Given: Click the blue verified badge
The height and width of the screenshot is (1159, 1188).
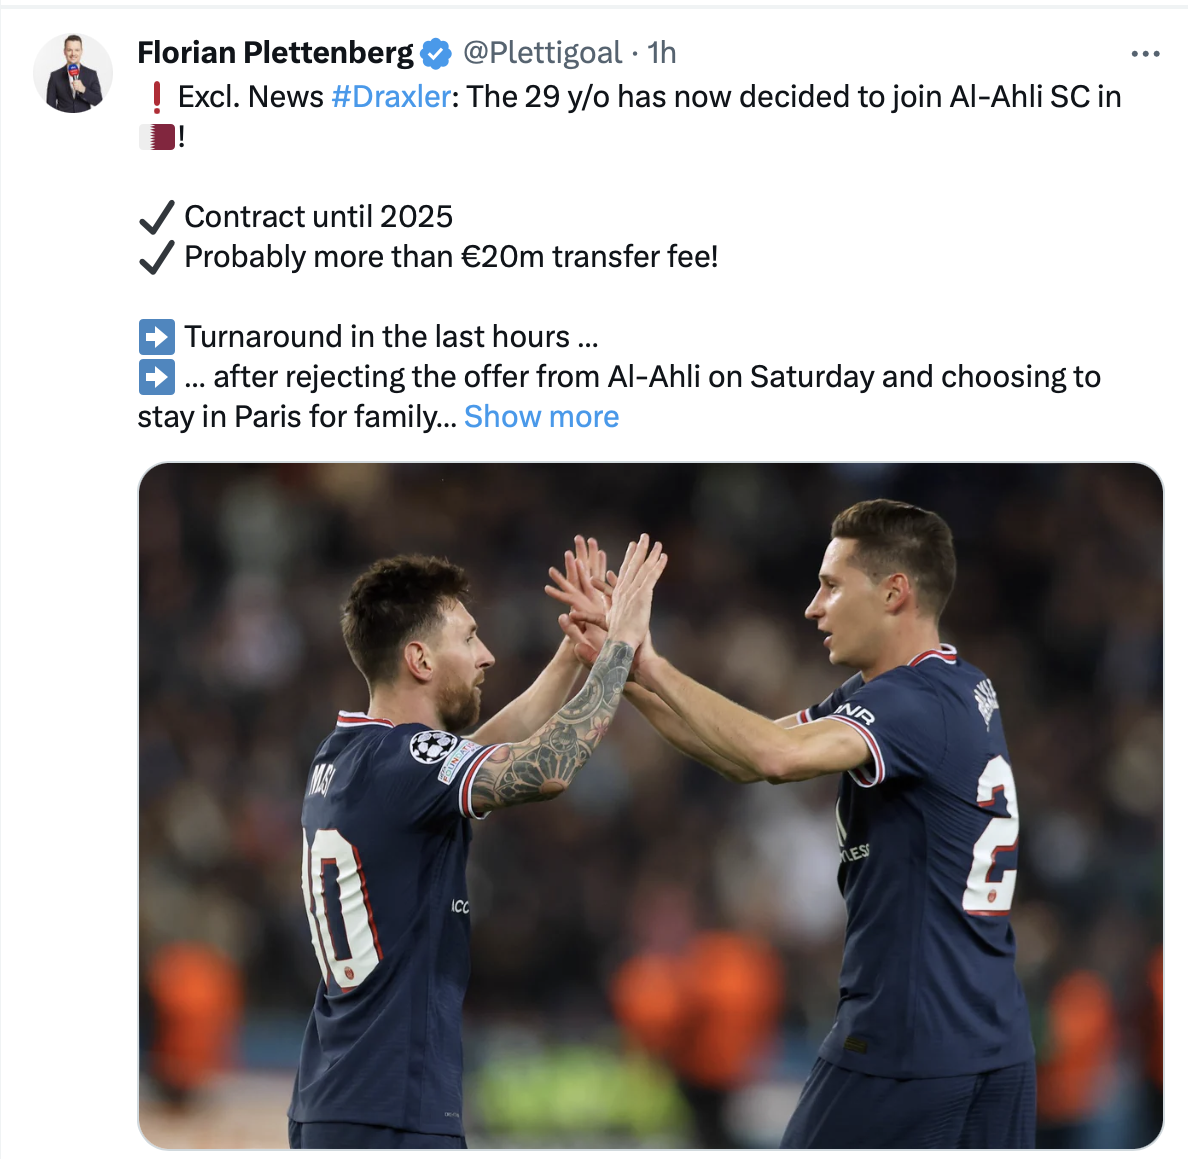Looking at the screenshot, I should pos(436,53).
